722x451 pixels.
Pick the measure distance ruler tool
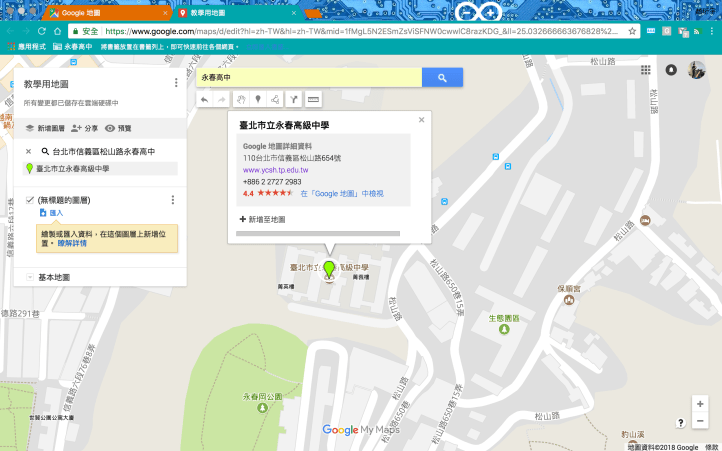click(313, 100)
